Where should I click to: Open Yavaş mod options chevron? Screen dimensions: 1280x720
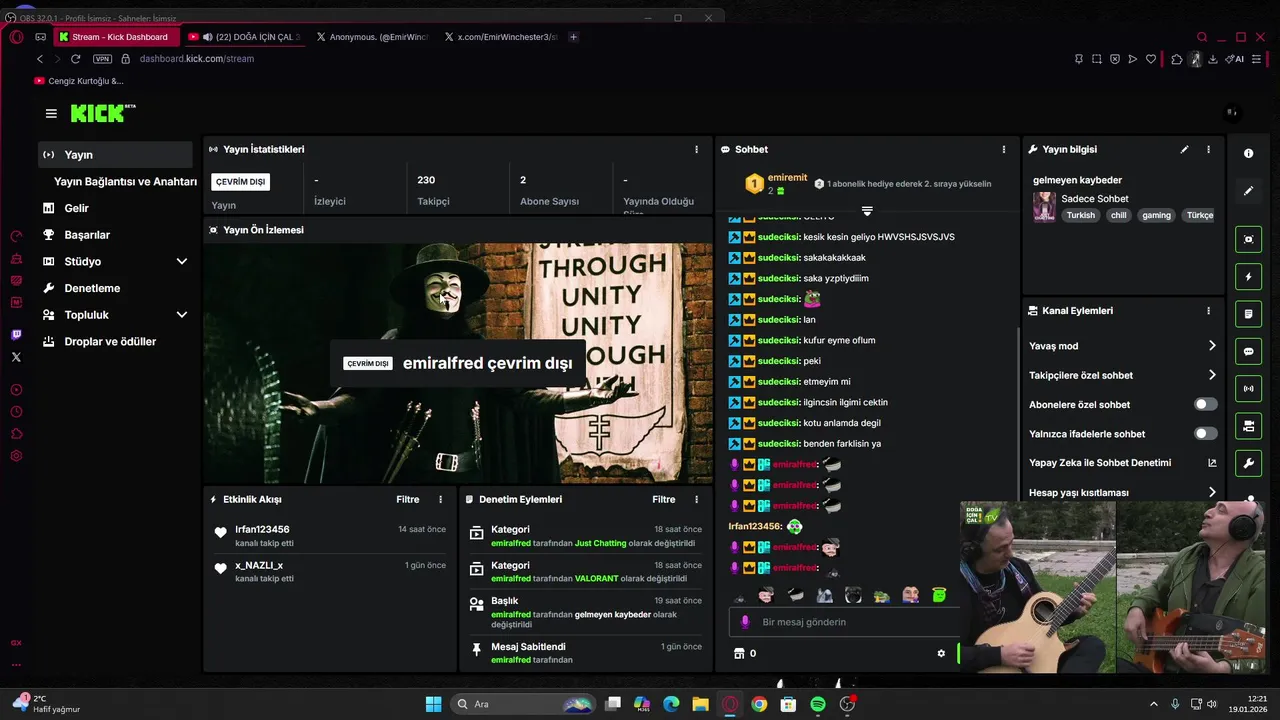[x=1212, y=346]
